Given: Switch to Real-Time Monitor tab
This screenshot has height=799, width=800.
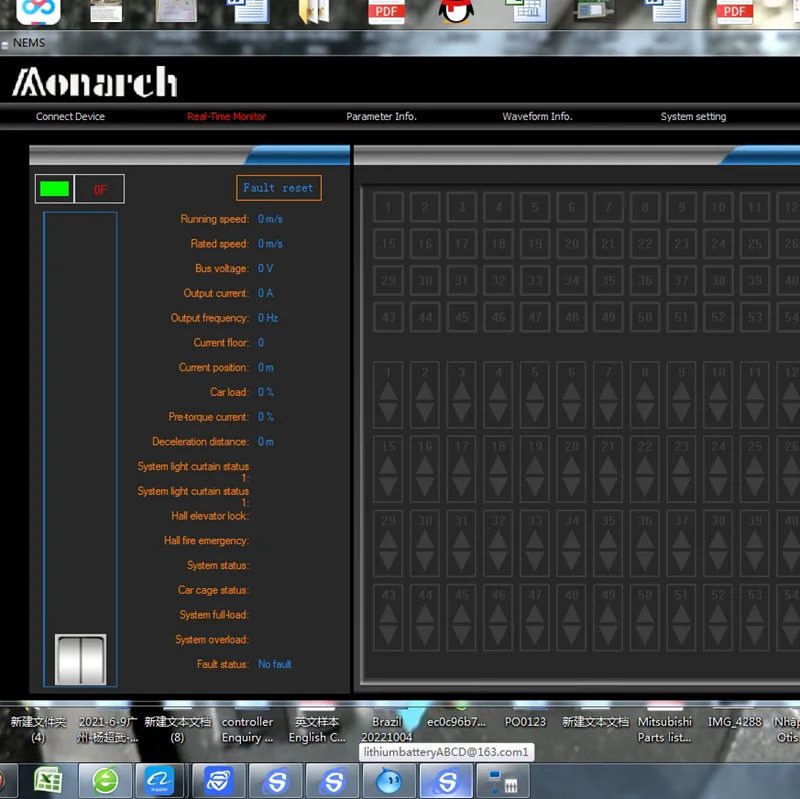Looking at the screenshot, I should click(227, 116).
